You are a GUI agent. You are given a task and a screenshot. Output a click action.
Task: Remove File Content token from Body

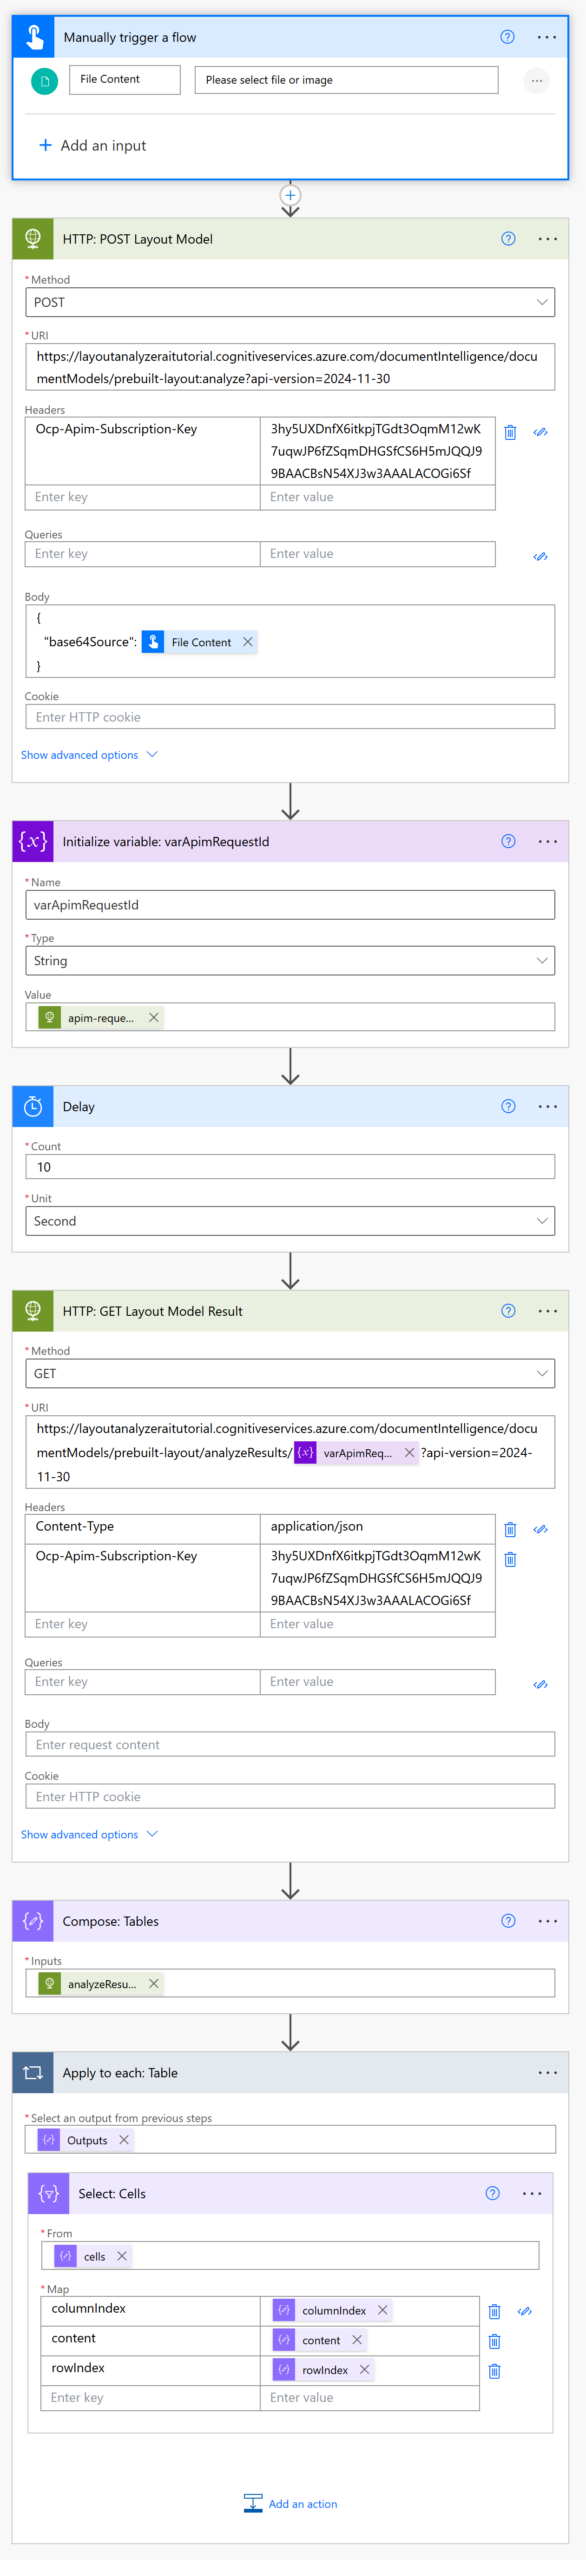coord(248,642)
